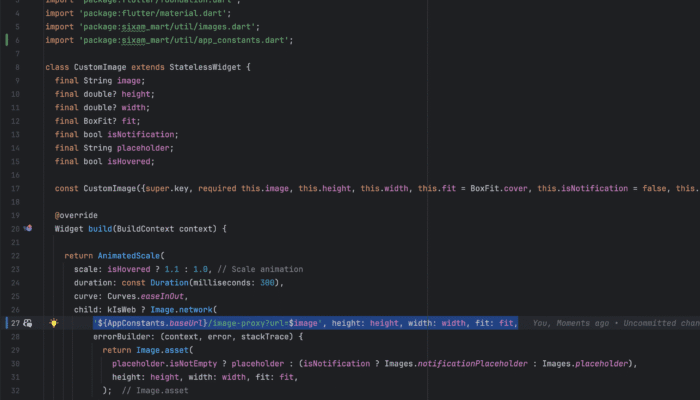700x400 pixels.
Task: Click the app_constants.dart import path
Action: pyautogui.click(x=186, y=40)
